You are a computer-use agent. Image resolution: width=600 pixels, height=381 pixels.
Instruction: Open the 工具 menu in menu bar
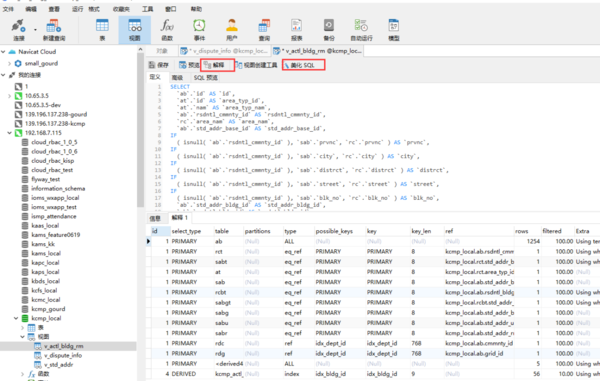[147, 9]
